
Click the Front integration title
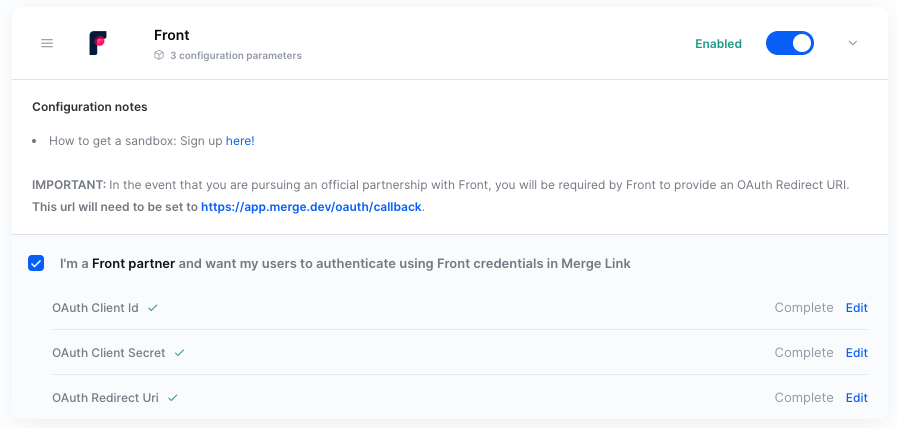pyautogui.click(x=172, y=35)
